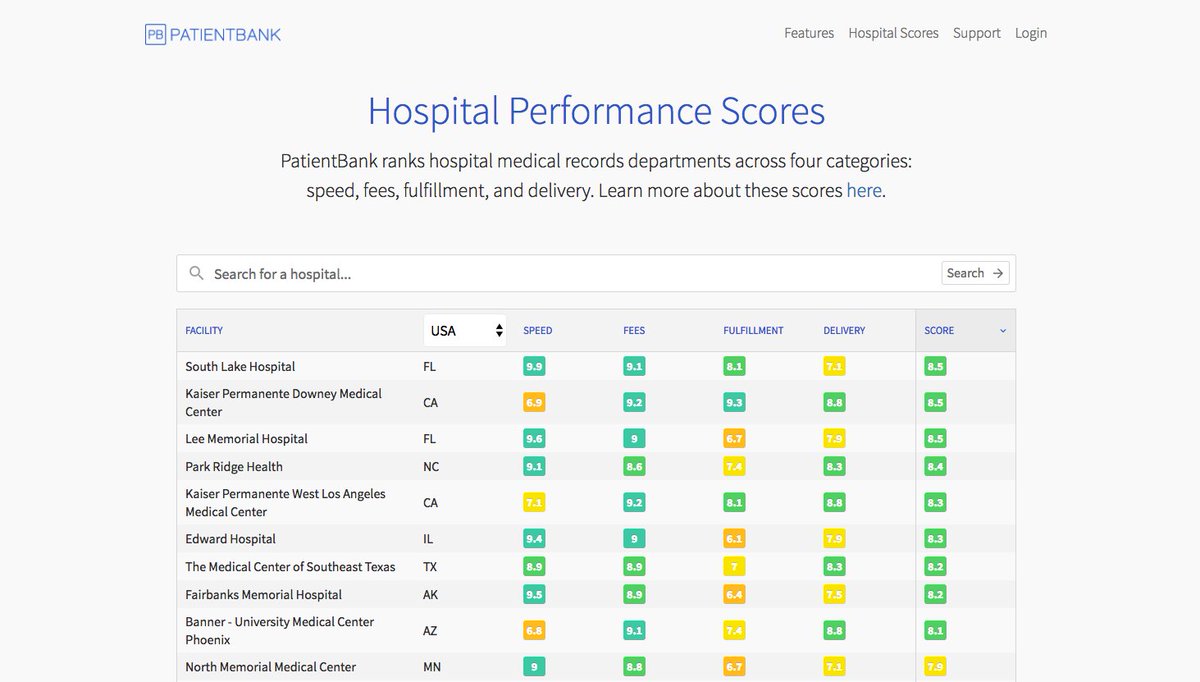Open Hospital Scores navigation link
Viewport: 1200px width, 682px height.
point(893,33)
